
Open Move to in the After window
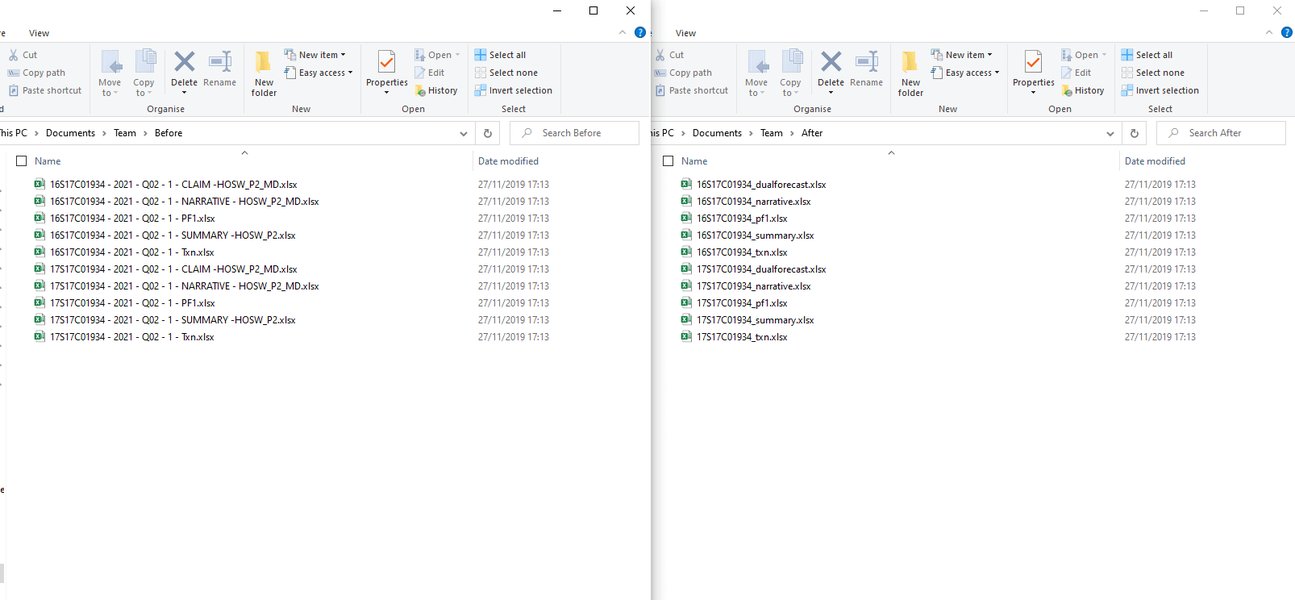[x=757, y=73]
